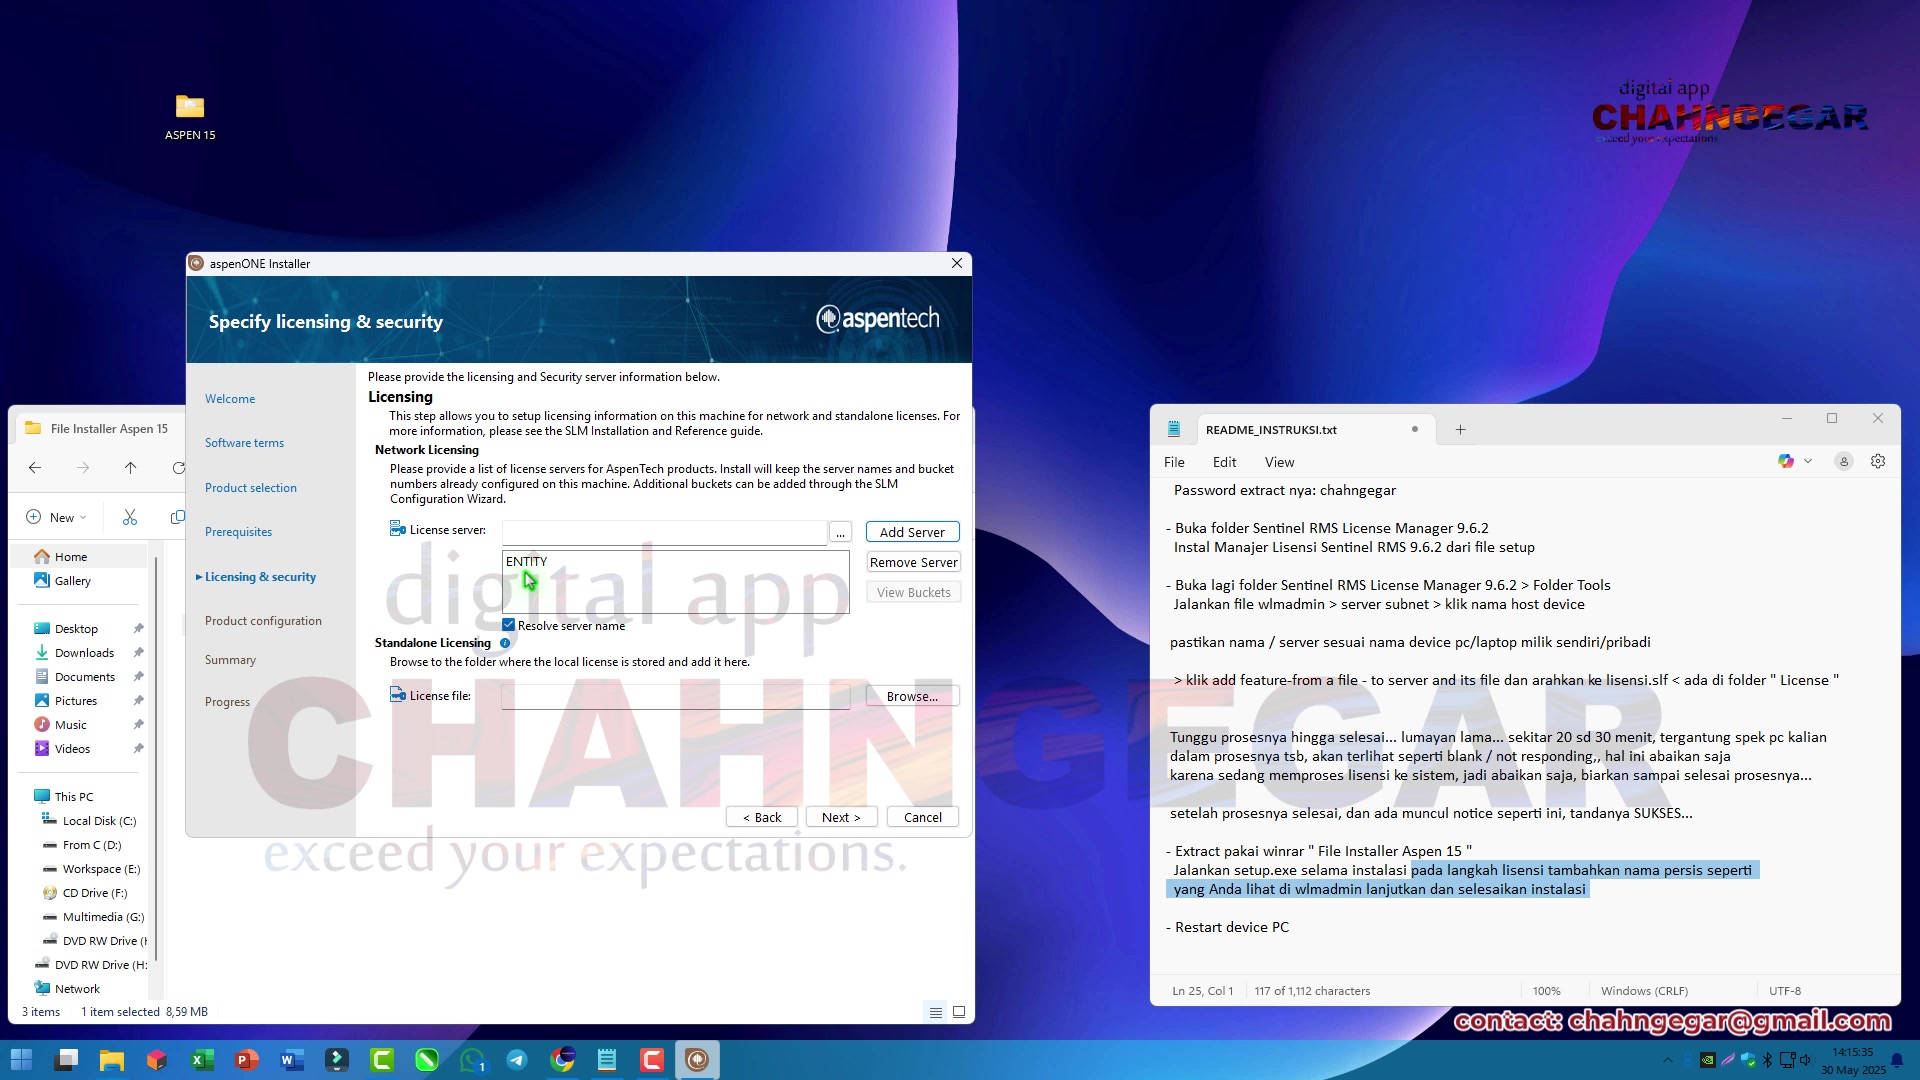This screenshot has width=1920, height=1080.
Task: Select Local Disk (C:) in File Explorer
Action: [x=99, y=820]
